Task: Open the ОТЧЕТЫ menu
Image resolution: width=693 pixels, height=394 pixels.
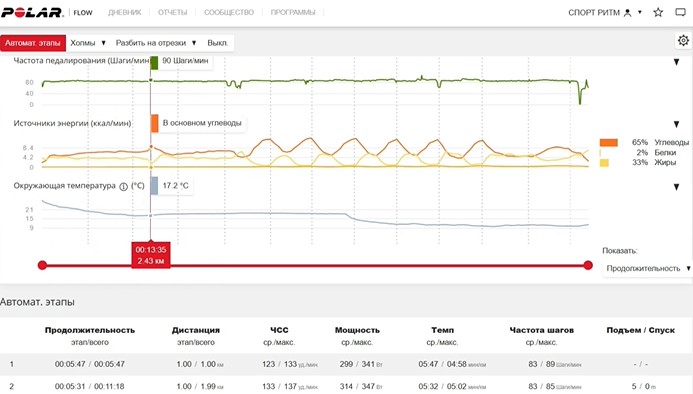Action: click(172, 12)
